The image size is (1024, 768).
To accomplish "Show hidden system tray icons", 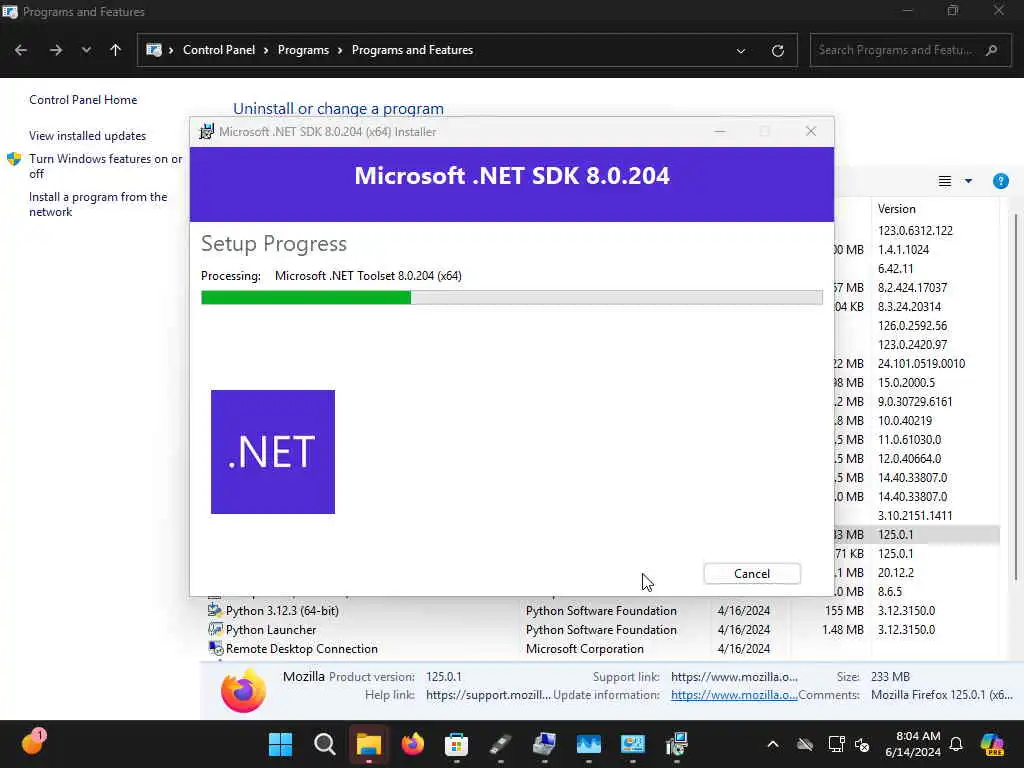I will click(x=773, y=744).
